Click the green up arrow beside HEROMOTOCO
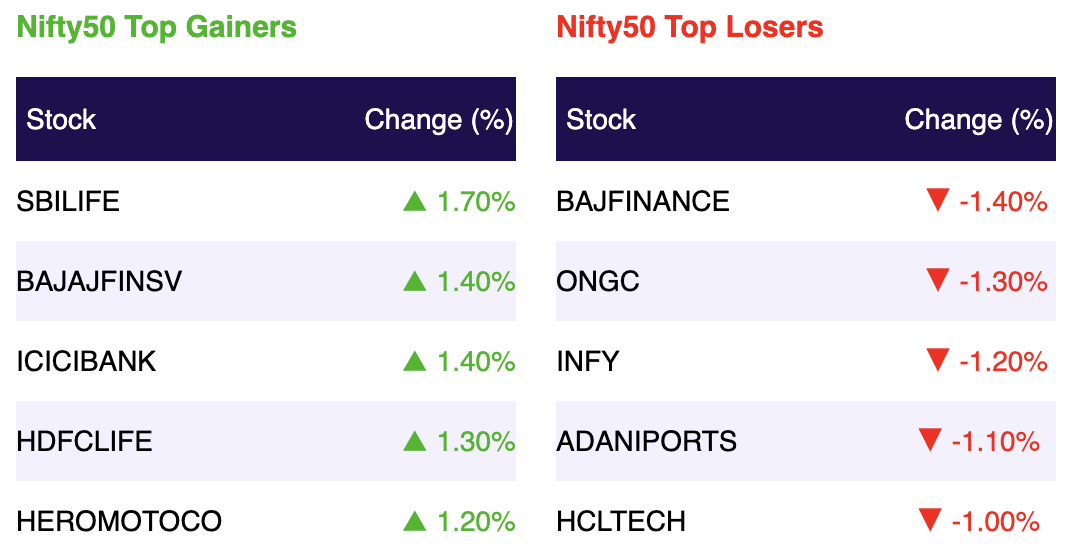Image resolution: width=1072 pixels, height=560 pixels. [414, 521]
